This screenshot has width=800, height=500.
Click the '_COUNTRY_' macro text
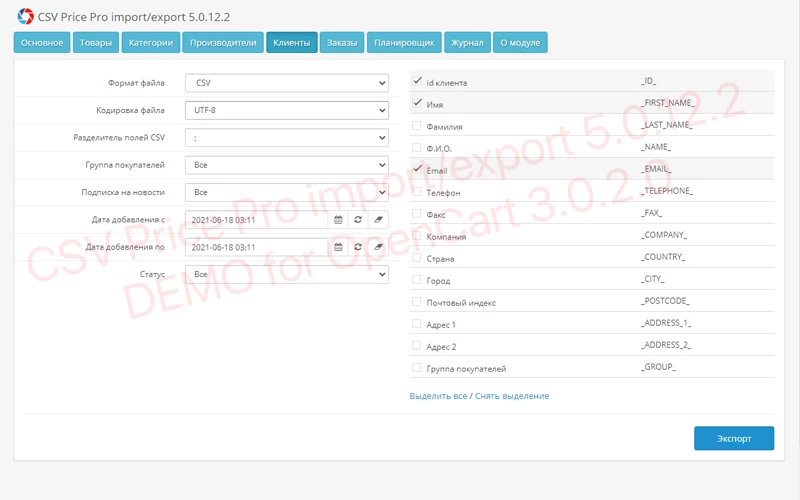click(x=663, y=257)
